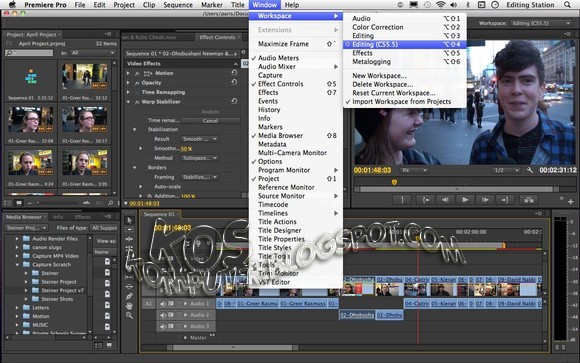Select the Selection arrow tool in Tools panel
Screen dimensions: 580x363
pos(129,221)
